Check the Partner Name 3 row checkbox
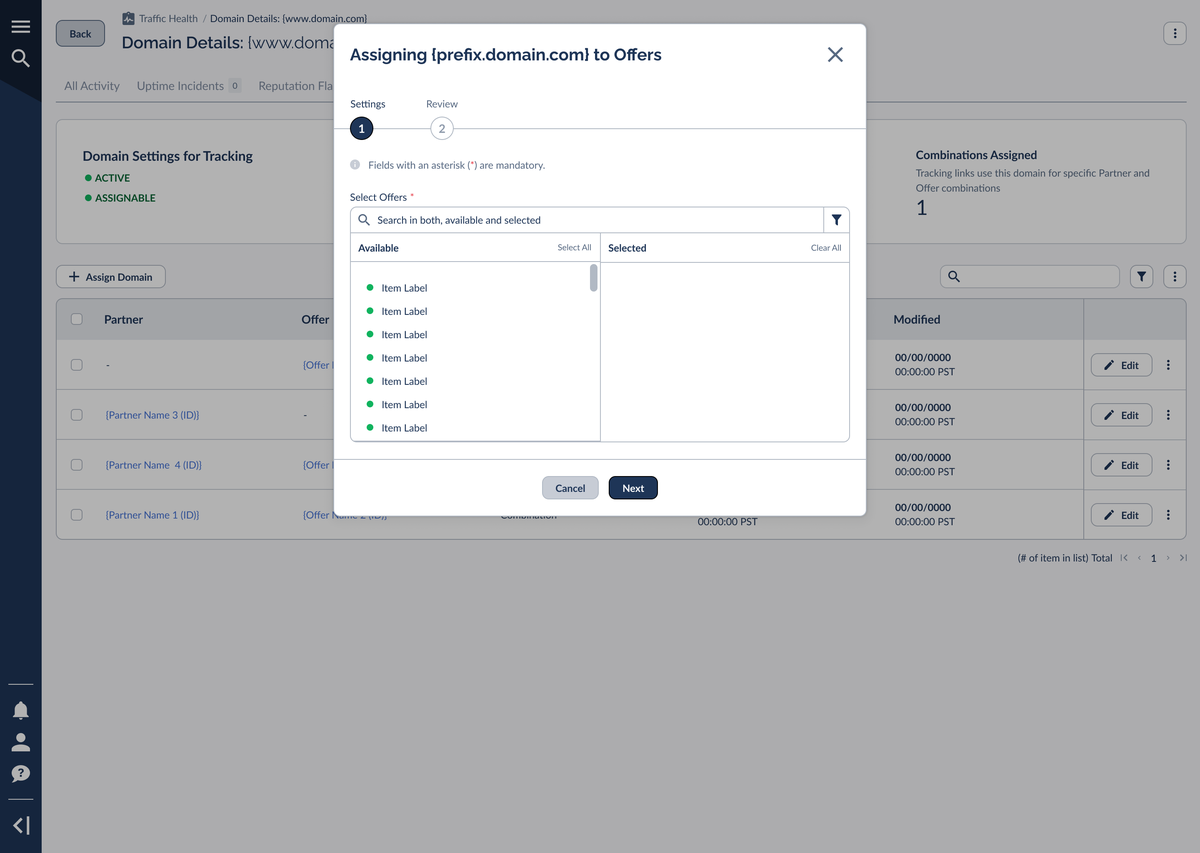This screenshot has height=853, width=1200. tap(77, 415)
